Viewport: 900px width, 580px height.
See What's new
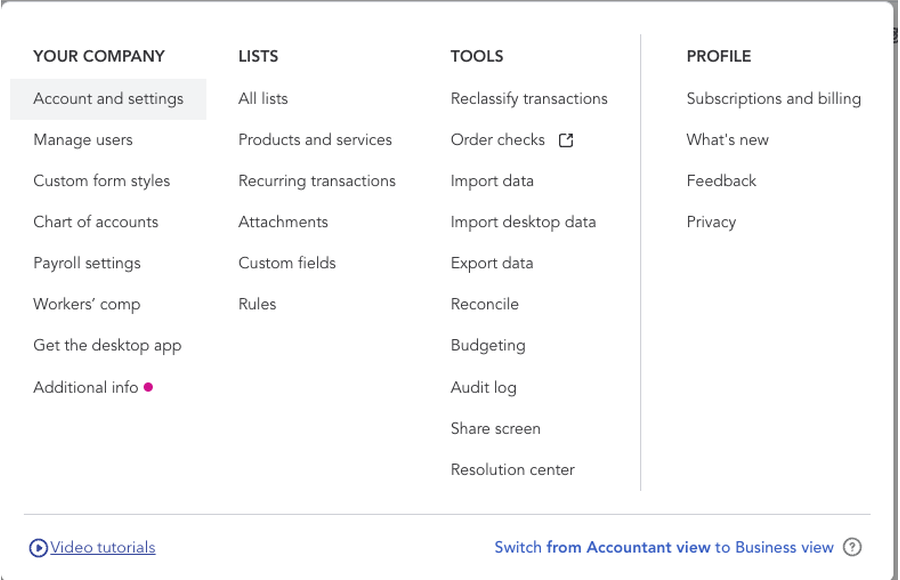(x=727, y=140)
